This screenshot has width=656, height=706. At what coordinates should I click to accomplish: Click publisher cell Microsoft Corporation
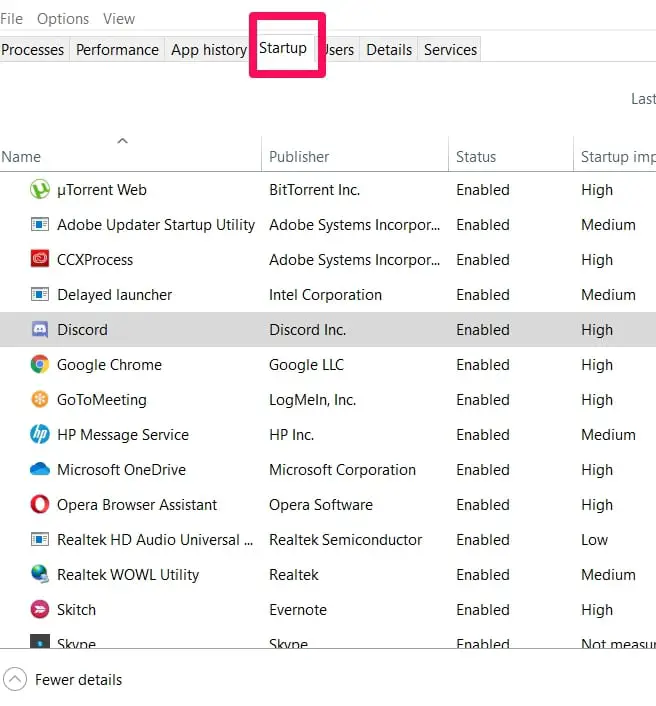point(342,470)
